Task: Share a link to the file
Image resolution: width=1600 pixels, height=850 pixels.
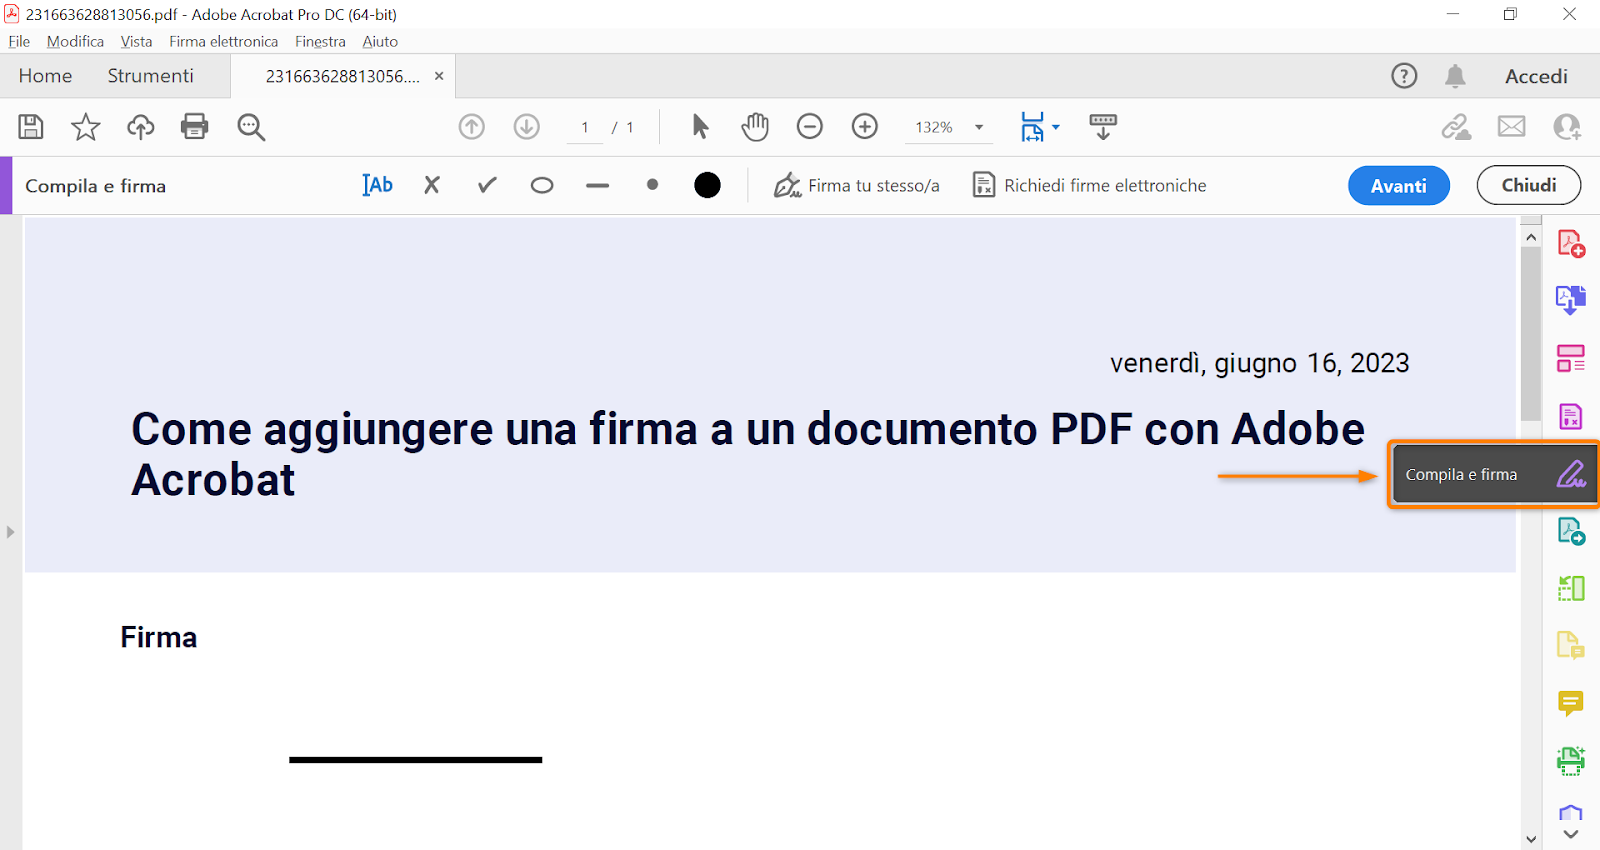Action: coord(1456,127)
